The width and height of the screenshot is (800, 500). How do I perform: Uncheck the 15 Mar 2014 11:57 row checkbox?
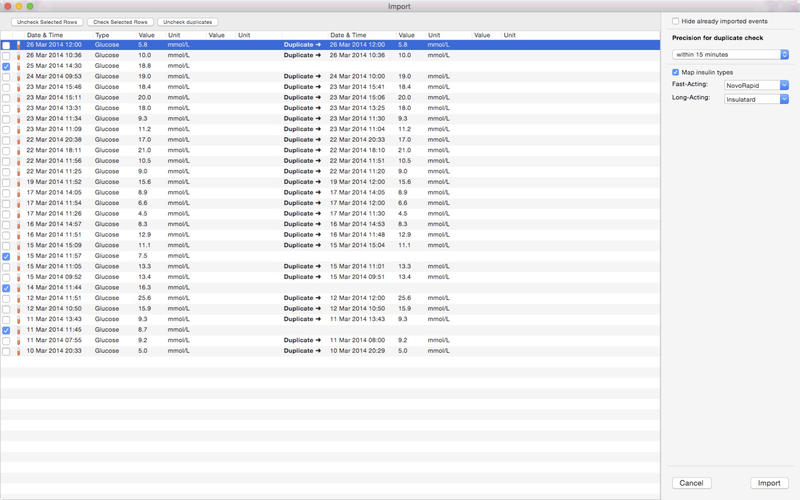[6, 256]
